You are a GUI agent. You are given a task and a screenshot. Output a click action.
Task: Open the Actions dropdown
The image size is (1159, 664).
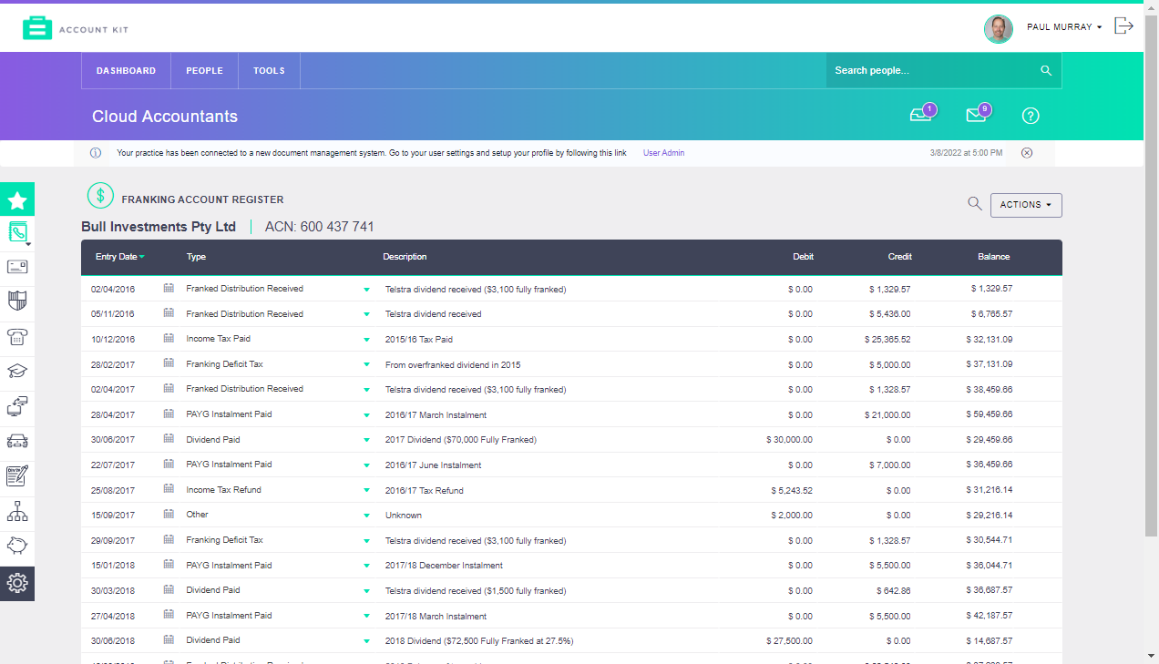[1025, 204]
